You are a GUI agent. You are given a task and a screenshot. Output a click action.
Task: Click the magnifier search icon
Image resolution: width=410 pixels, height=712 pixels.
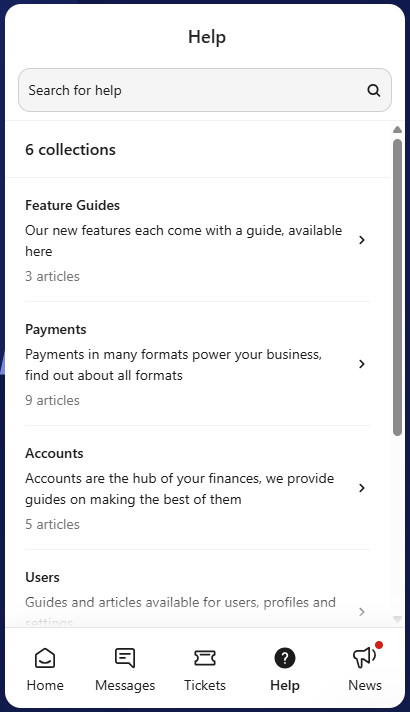tap(373, 90)
